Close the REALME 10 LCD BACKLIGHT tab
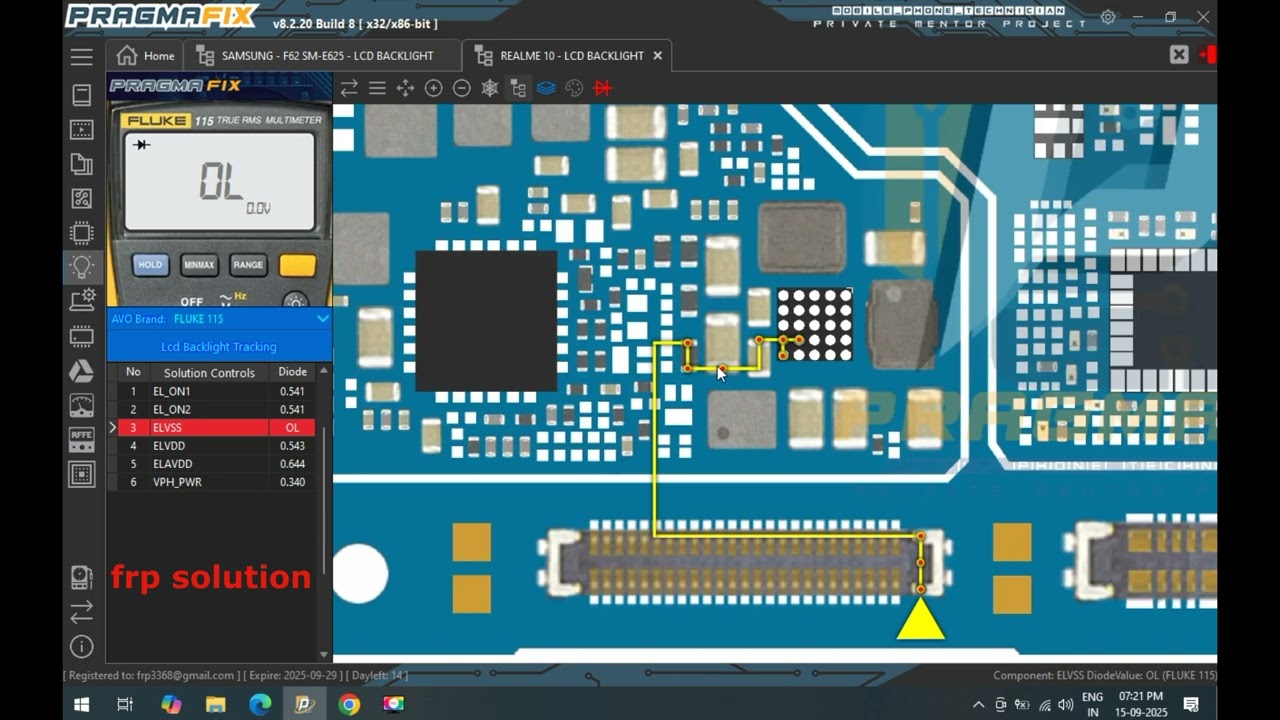The image size is (1280, 720). 657,56
